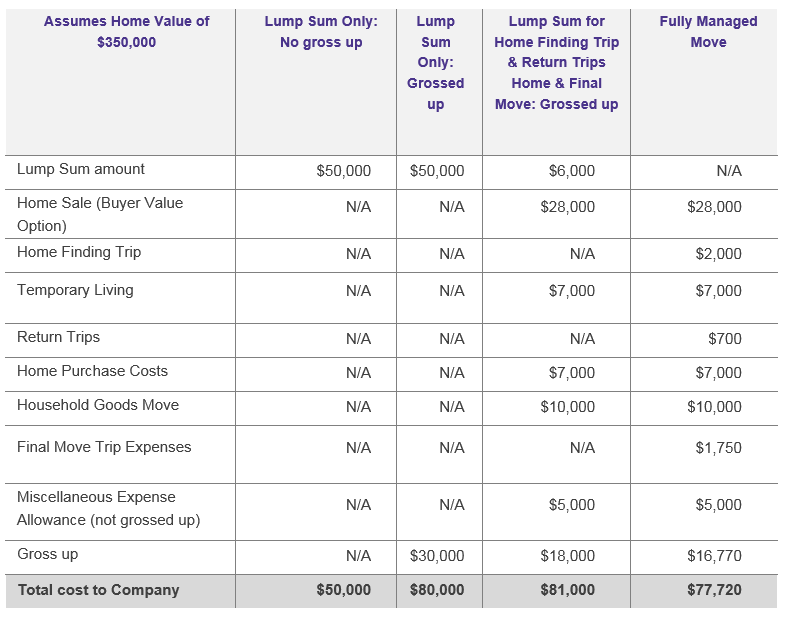786x617 pixels.
Task: Click the "Home Sale (Buyer Value Option)" label
Action: [100, 214]
